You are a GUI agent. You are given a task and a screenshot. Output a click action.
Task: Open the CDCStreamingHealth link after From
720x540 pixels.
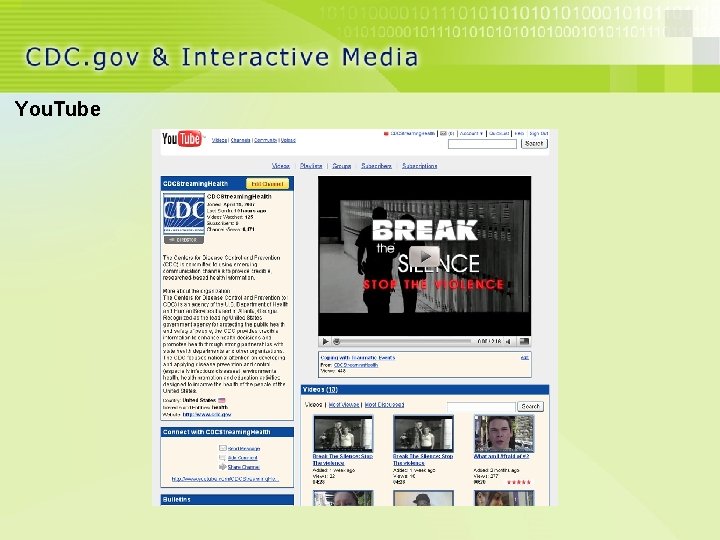point(356,365)
